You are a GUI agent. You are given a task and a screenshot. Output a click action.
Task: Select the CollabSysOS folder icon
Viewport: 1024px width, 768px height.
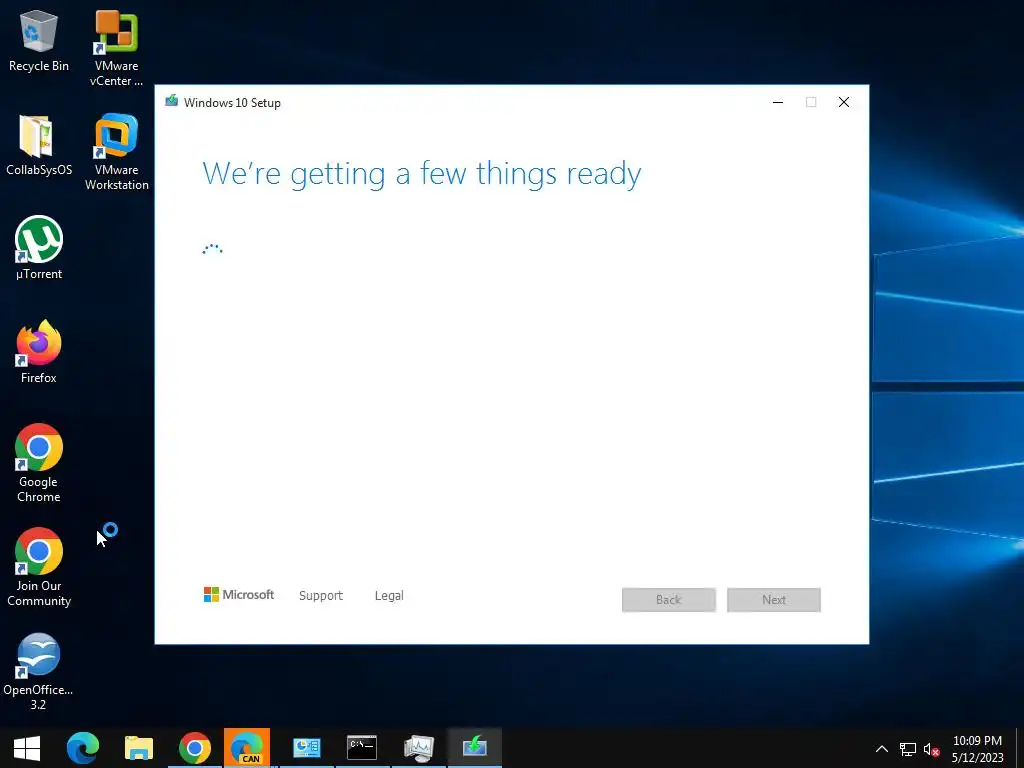point(39,145)
